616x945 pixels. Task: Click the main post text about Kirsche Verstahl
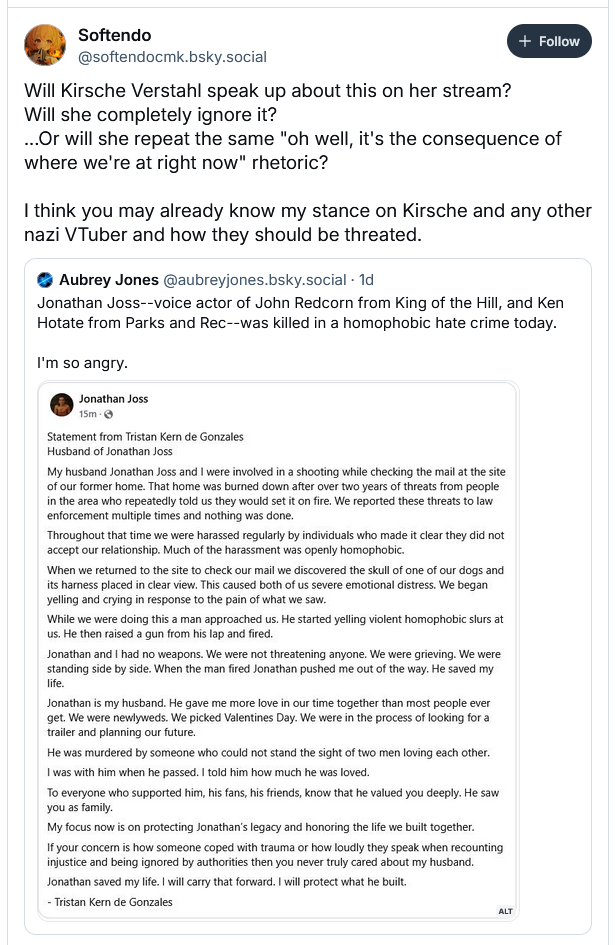[x=308, y=162]
